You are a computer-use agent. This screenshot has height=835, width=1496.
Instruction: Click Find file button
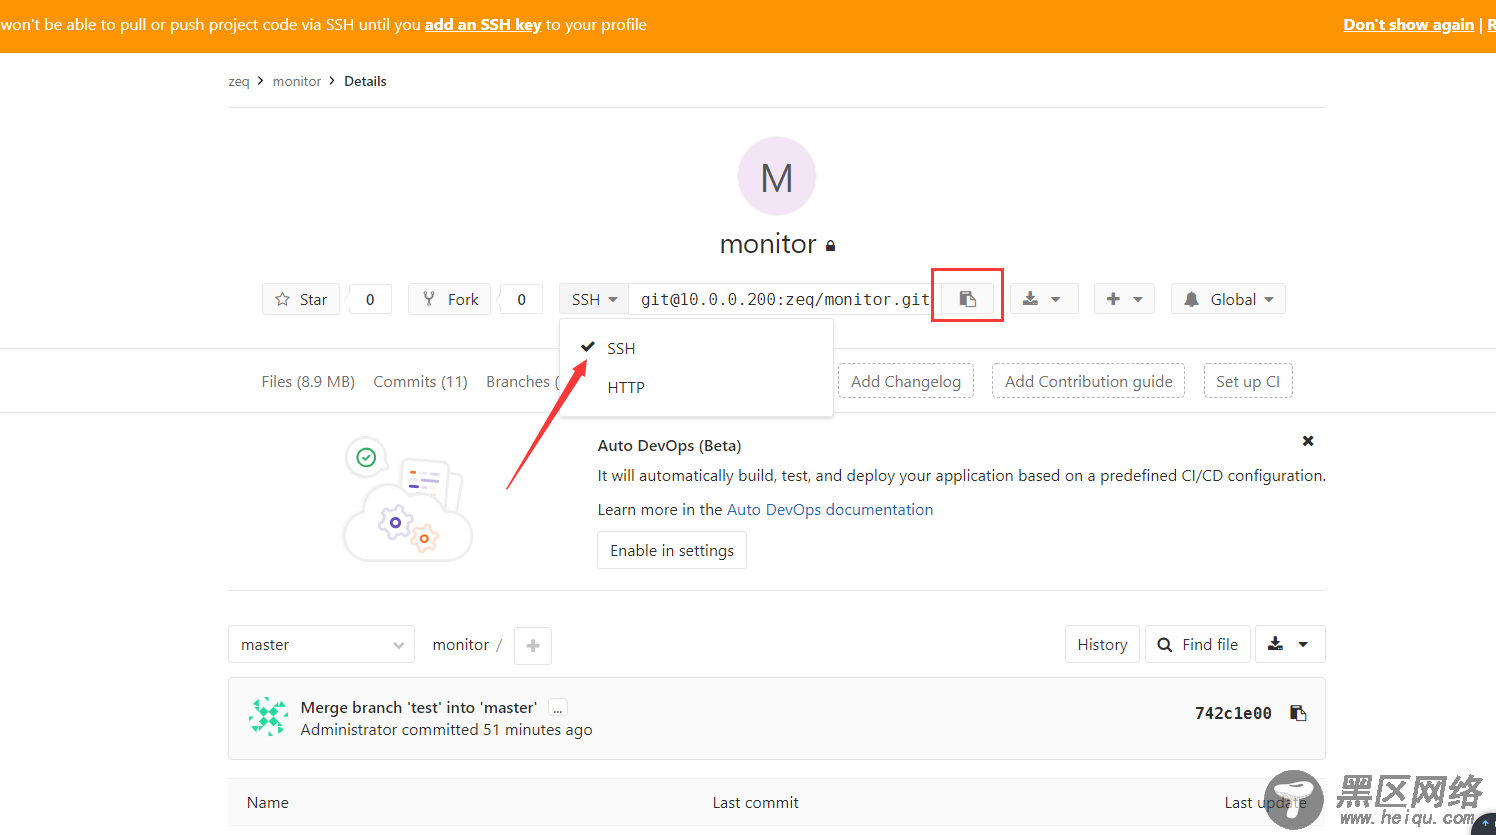[1198, 645]
